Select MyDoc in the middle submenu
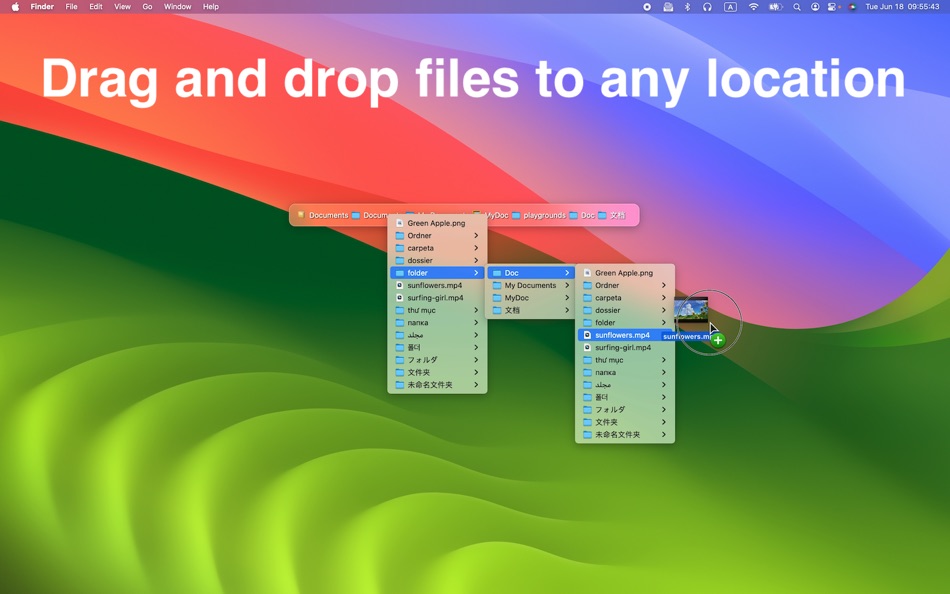Viewport: 950px width, 594px height. click(531, 298)
